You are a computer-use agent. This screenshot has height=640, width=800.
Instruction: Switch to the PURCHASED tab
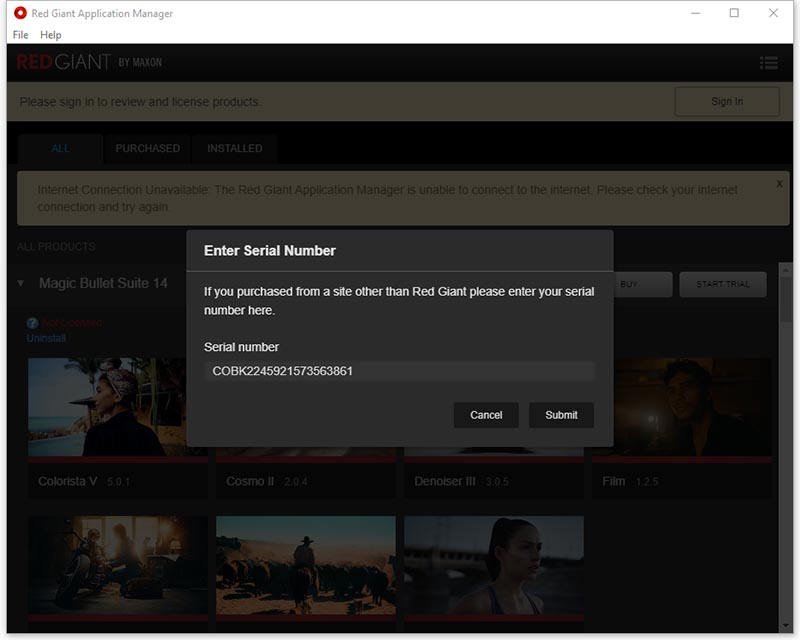[x=147, y=149]
